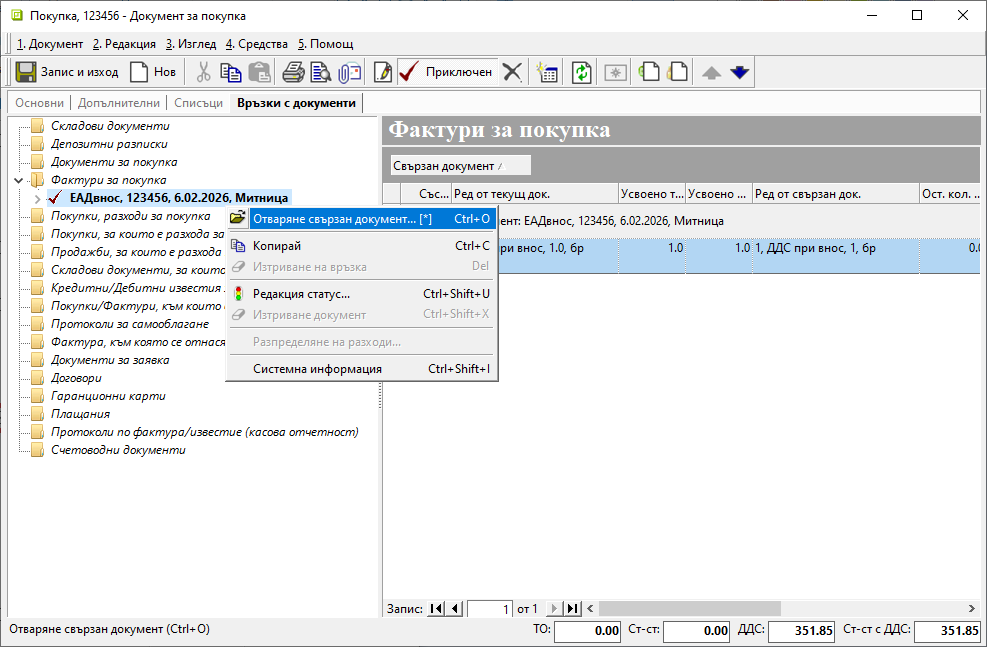This screenshot has width=987, height=647.
Task: Click the black X cancel icon
Action: click(512, 72)
